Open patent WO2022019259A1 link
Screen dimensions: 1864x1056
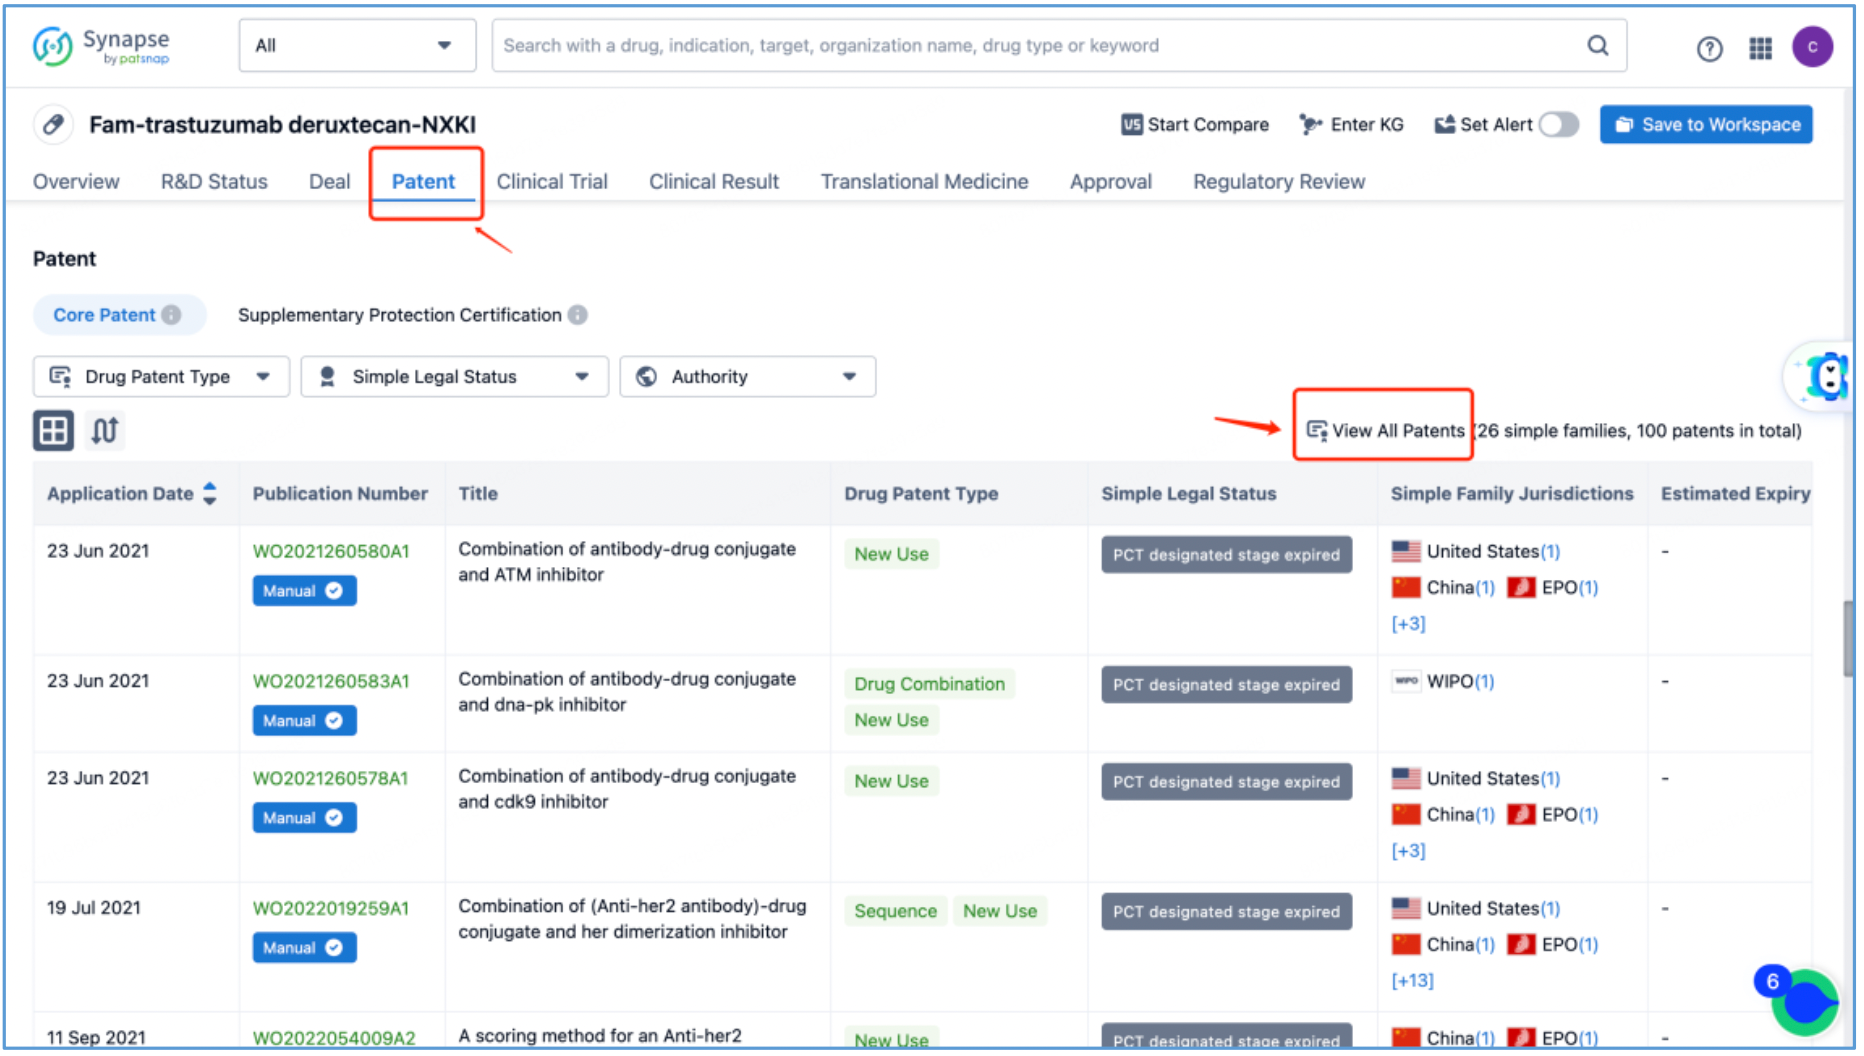331,909
